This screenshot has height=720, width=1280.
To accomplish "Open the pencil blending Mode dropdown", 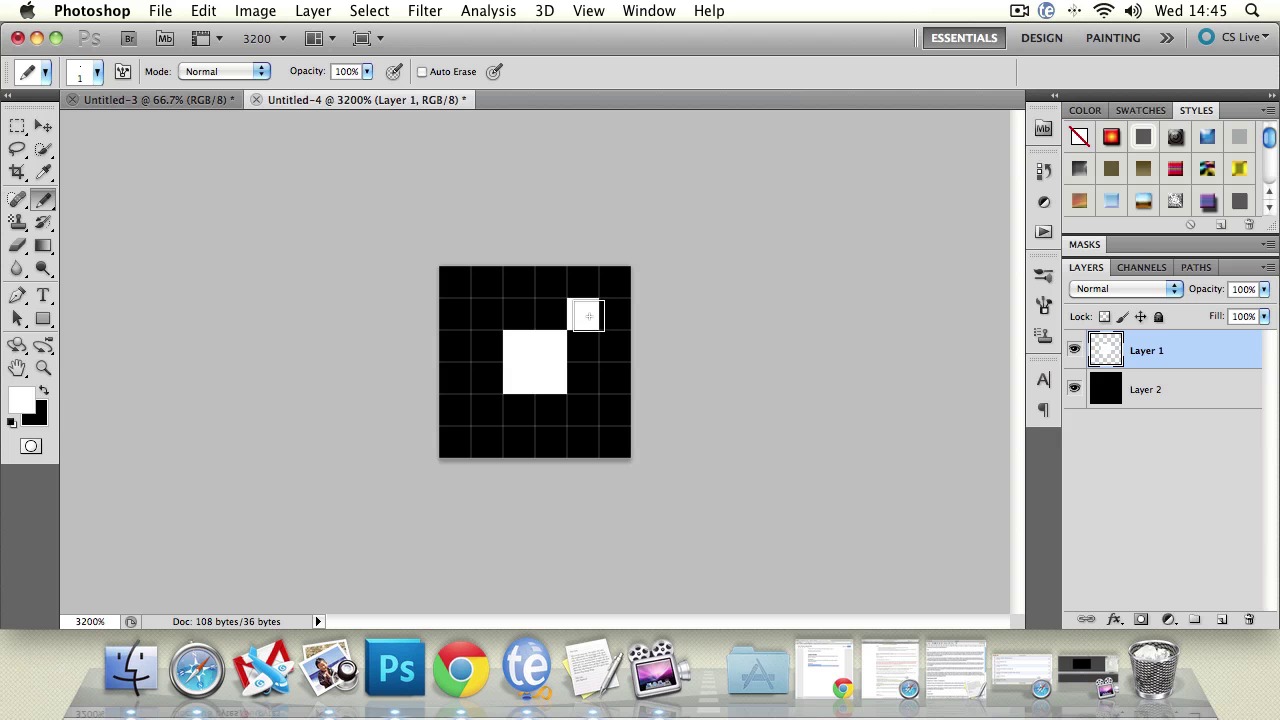I will [x=225, y=72].
